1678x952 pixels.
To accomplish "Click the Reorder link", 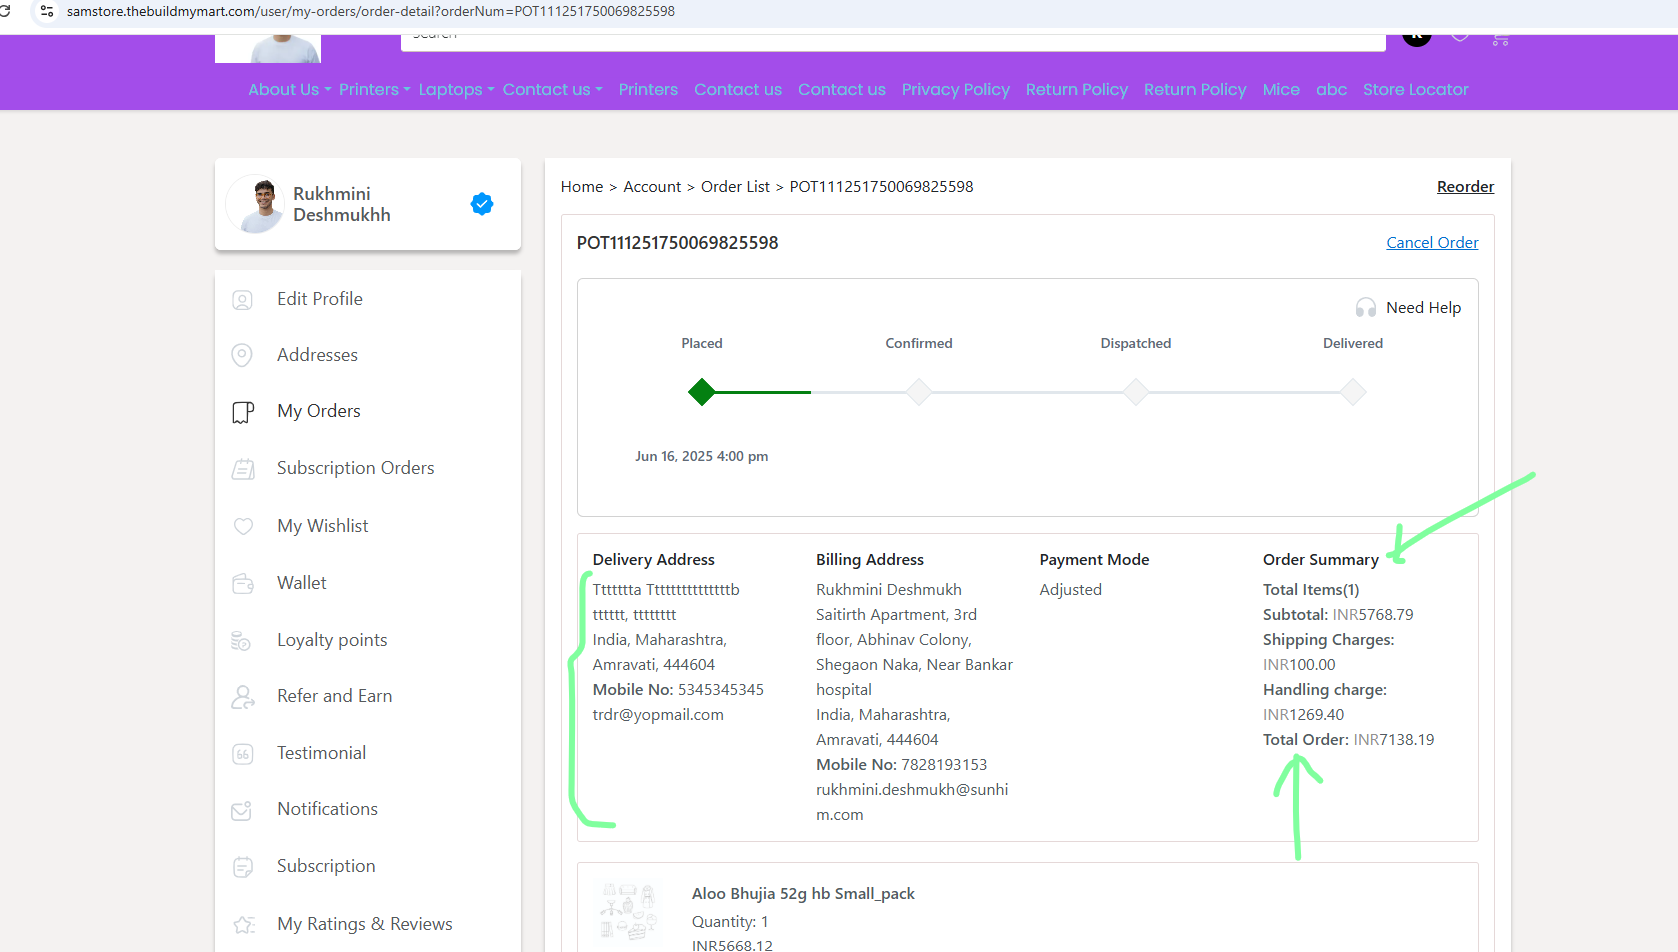I will tap(1466, 187).
